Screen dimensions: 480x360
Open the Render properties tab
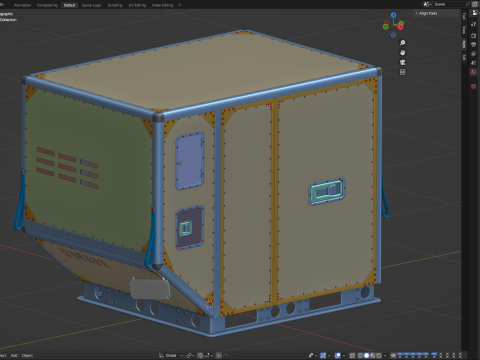(x=474, y=35)
